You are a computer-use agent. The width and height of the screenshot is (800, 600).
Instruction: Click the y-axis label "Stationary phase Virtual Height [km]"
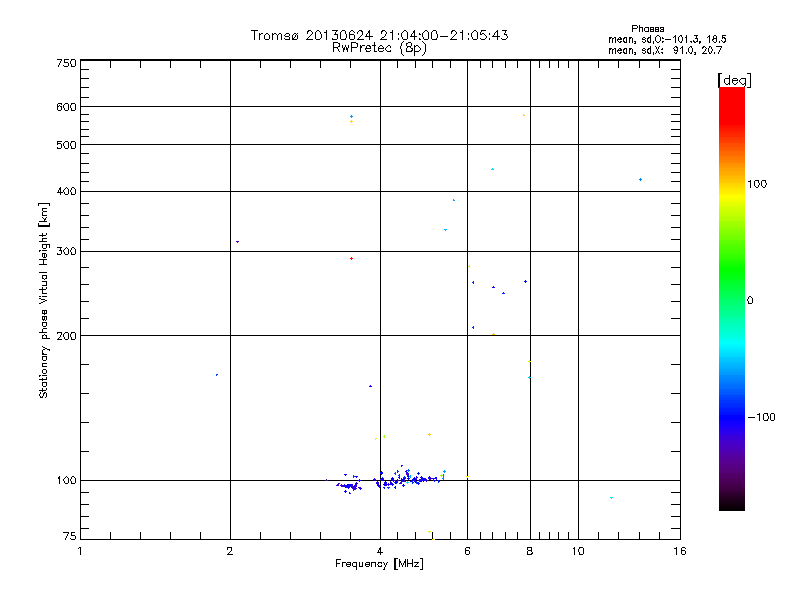coord(43,301)
